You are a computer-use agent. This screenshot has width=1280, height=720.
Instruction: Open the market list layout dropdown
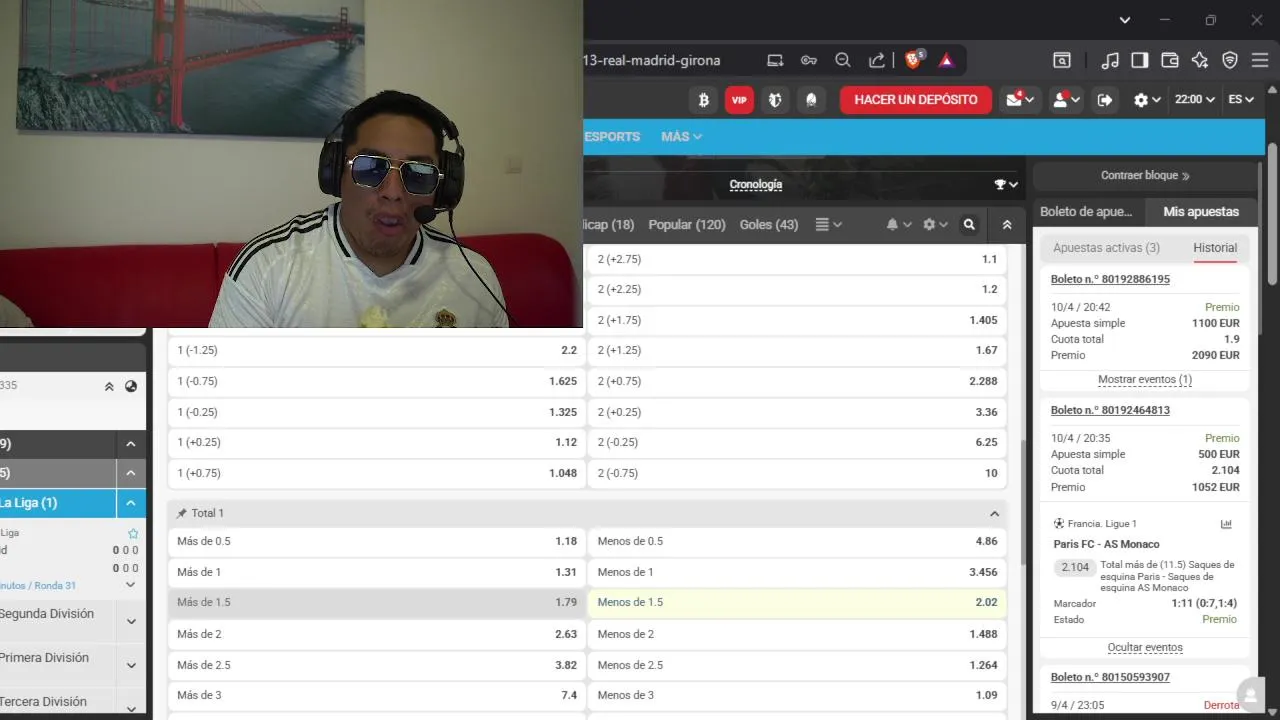(x=829, y=225)
